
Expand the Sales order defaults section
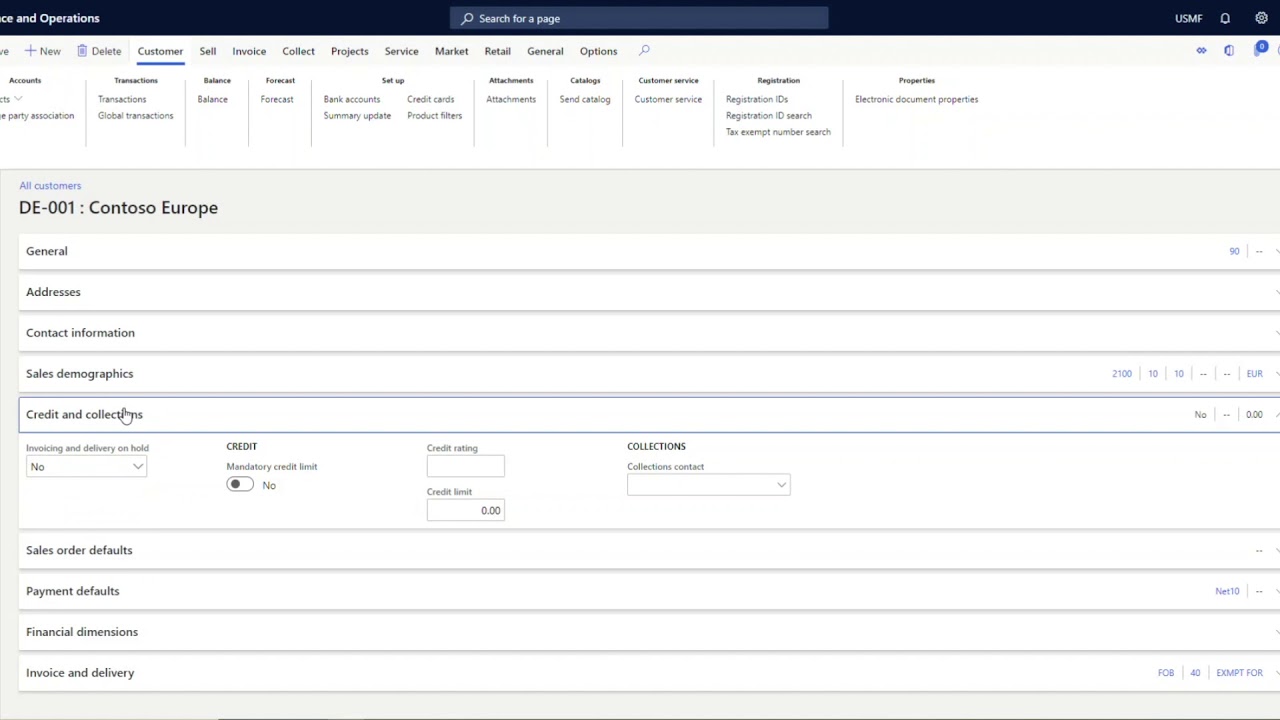coord(649,550)
